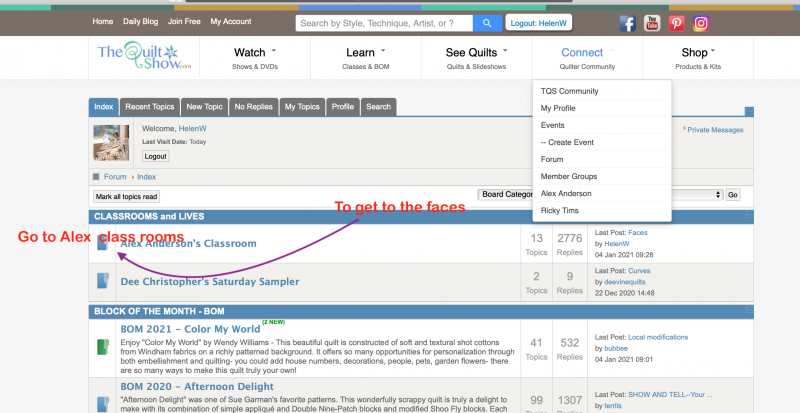The image size is (800, 413).
Task: Click the Pinterest icon in header
Action: pyautogui.click(x=677, y=23)
